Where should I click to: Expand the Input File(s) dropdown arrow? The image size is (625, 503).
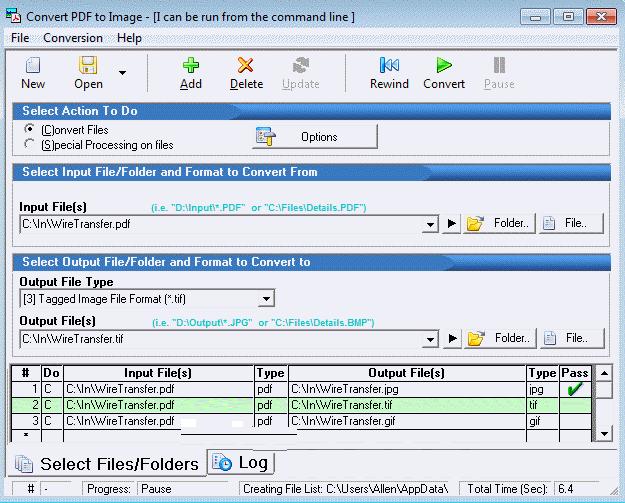click(430, 224)
